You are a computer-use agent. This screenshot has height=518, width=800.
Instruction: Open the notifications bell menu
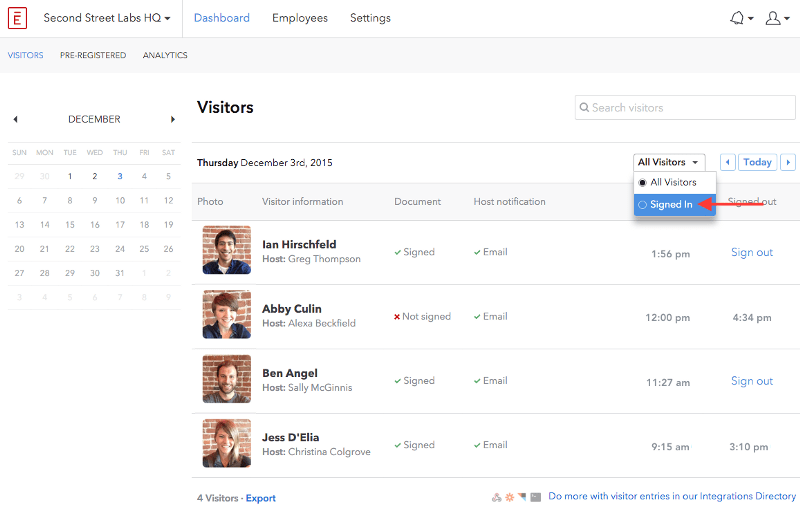pyautogui.click(x=741, y=18)
